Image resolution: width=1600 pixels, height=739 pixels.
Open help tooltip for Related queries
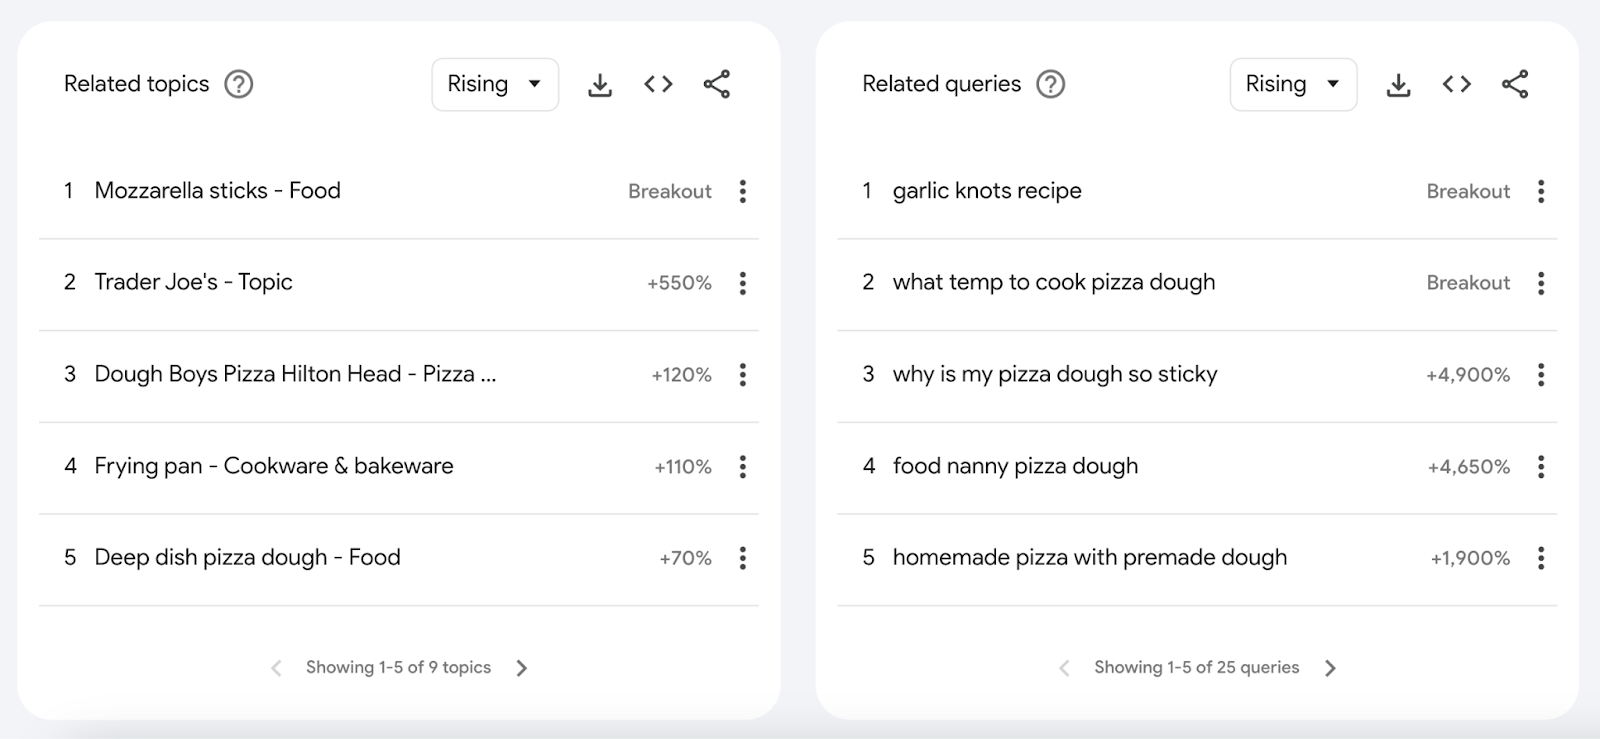click(x=1051, y=85)
